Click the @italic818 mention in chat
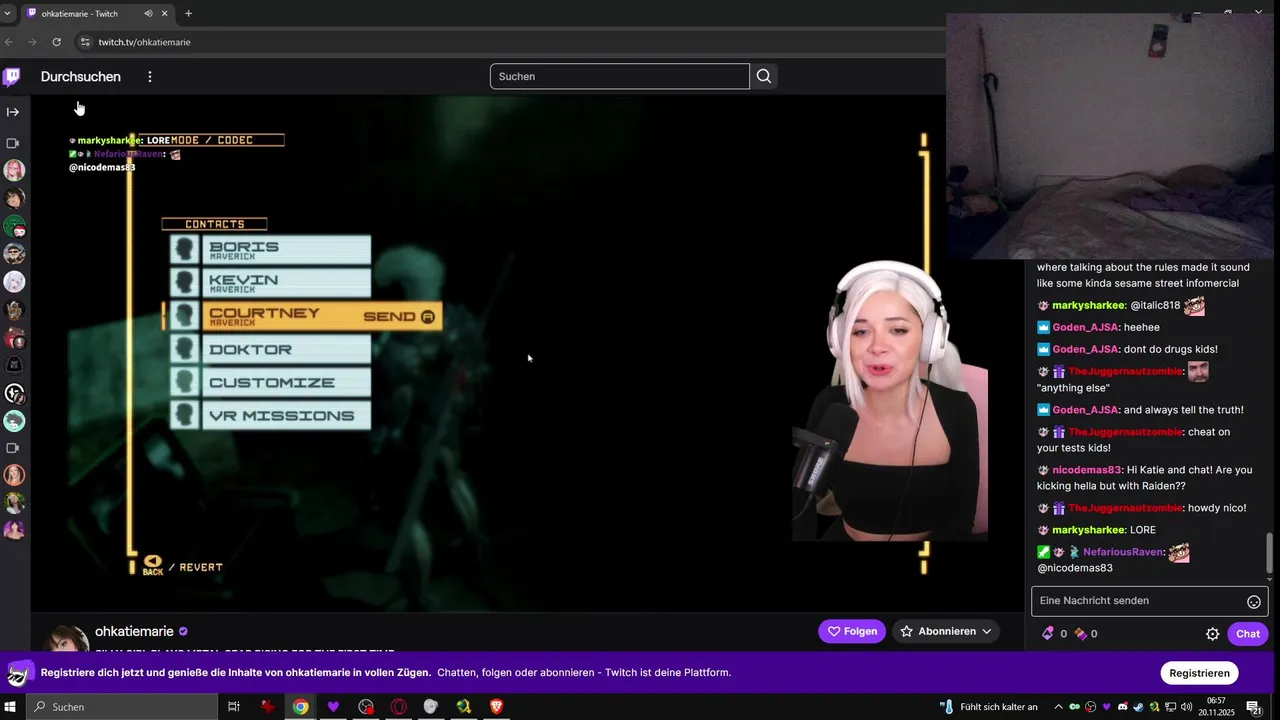Image resolution: width=1280 pixels, height=720 pixels. tap(1155, 305)
